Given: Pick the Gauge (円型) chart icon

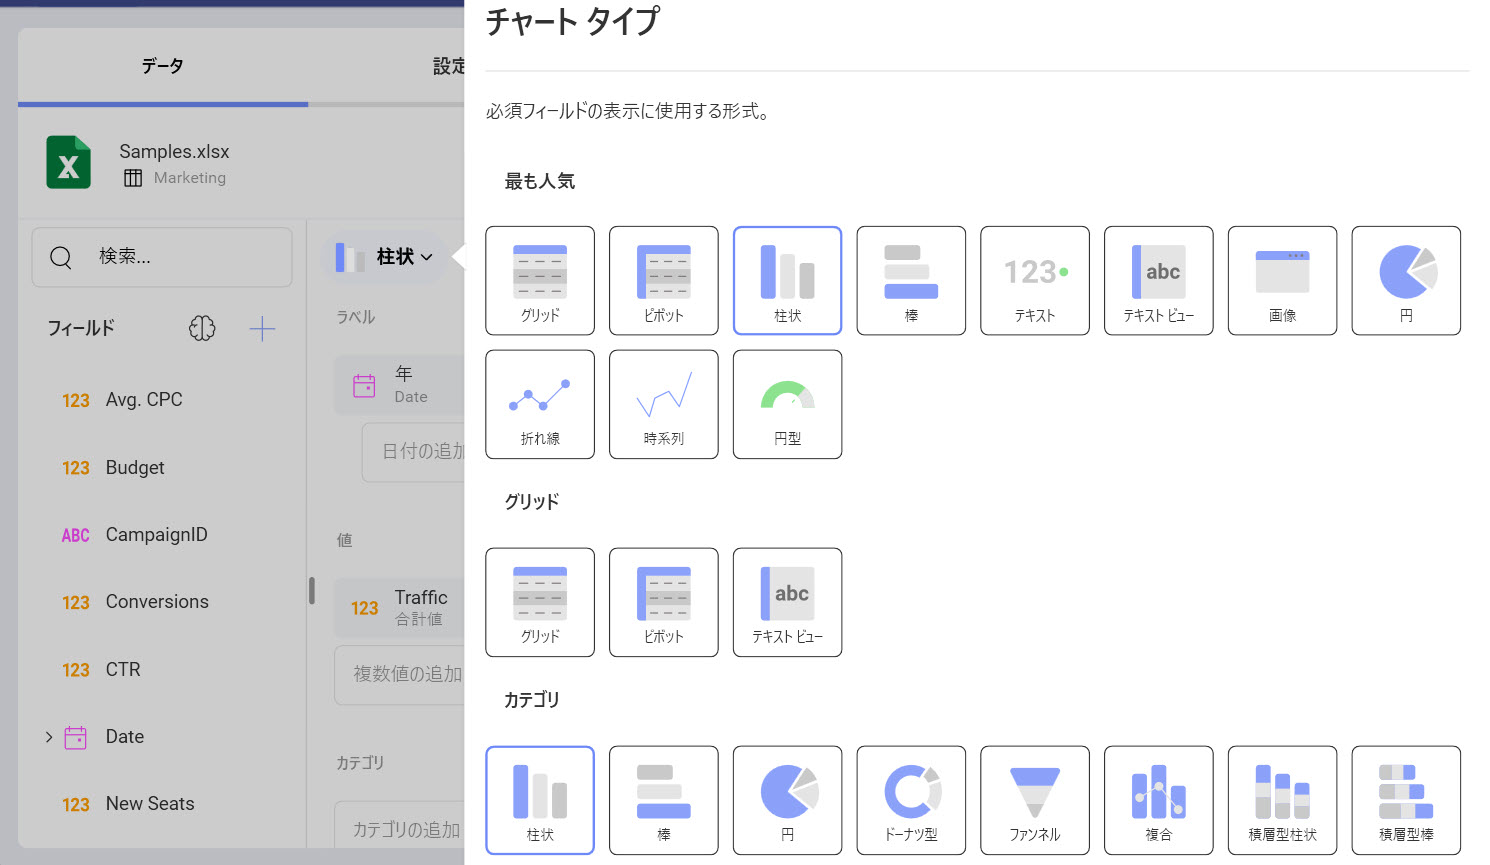Looking at the screenshot, I should (x=787, y=404).
